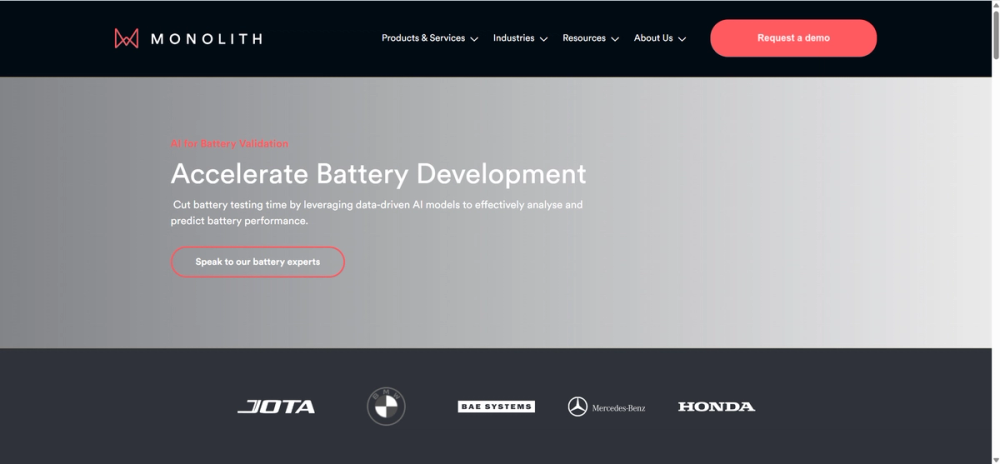Click the Mercedes-Benz star logo

pos(578,407)
